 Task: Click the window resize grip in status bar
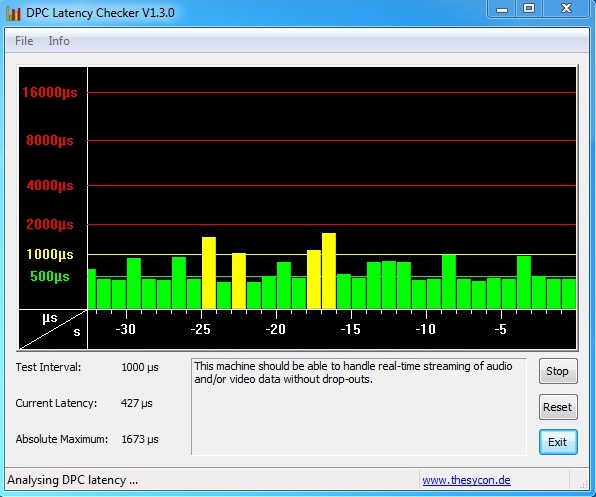pos(582,483)
